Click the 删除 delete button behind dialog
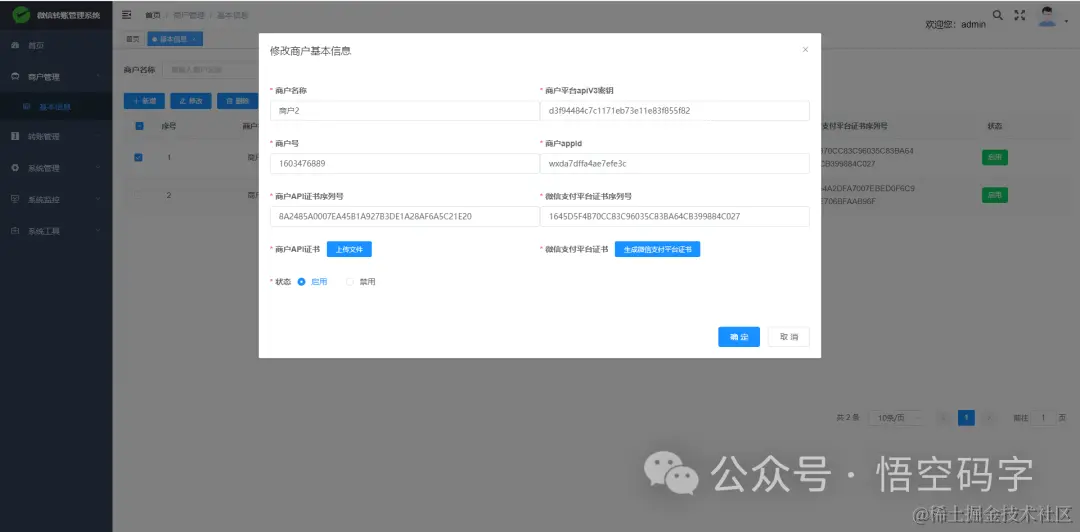 coord(237,101)
